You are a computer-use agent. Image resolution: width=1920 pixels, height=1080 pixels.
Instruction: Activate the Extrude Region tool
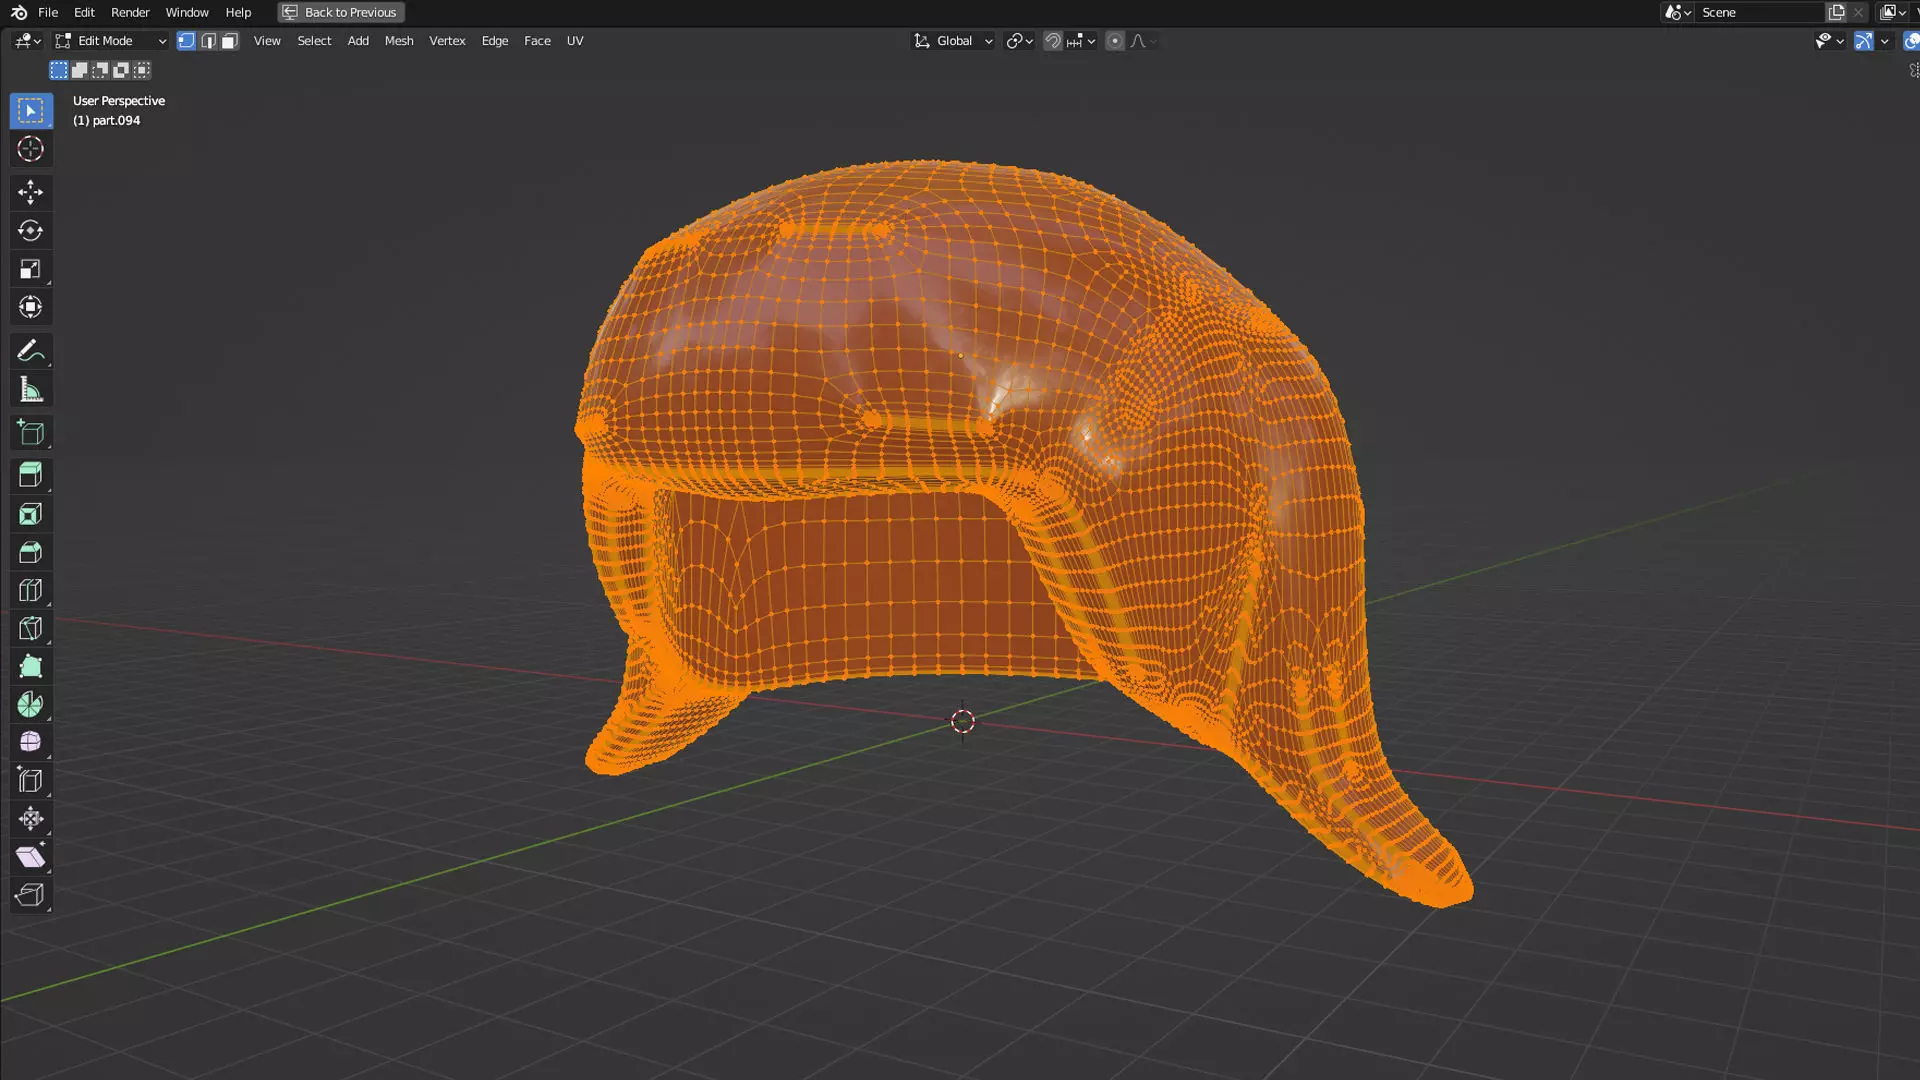click(x=30, y=475)
